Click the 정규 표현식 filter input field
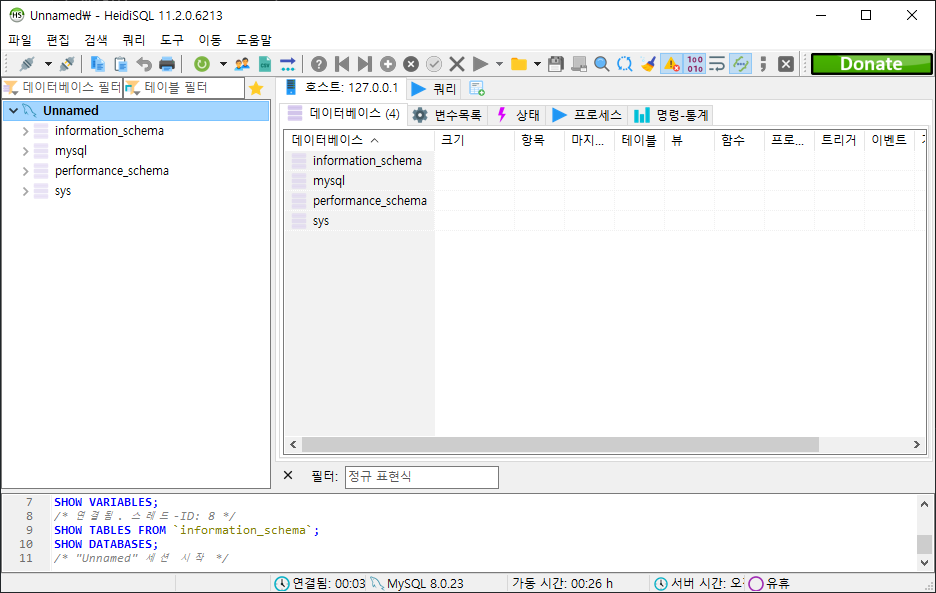Viewport: 936px width, 593px height. tap(421, 477)
